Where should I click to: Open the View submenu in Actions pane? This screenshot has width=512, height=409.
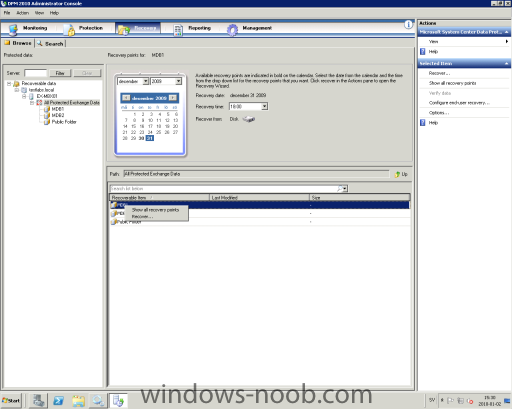click(464, 41)
